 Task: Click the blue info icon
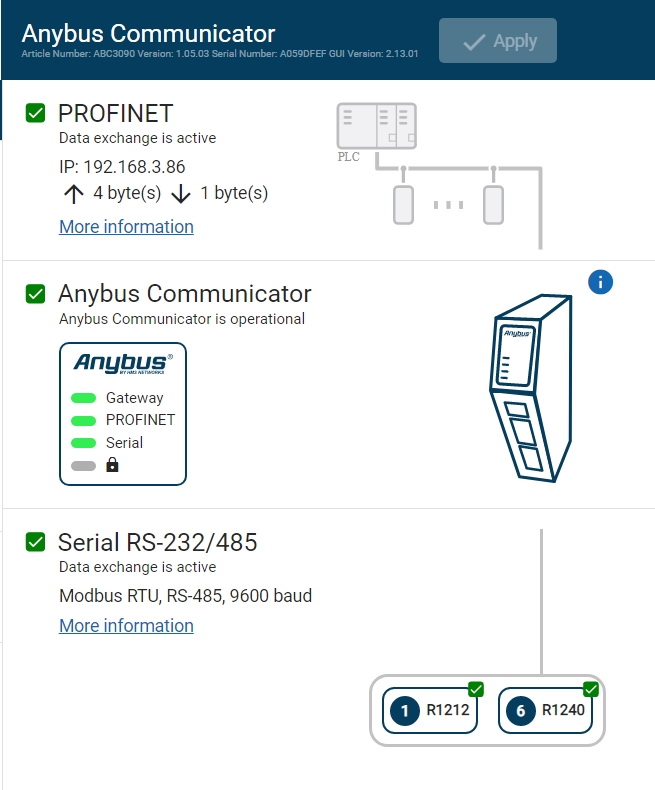coord(600,283)
